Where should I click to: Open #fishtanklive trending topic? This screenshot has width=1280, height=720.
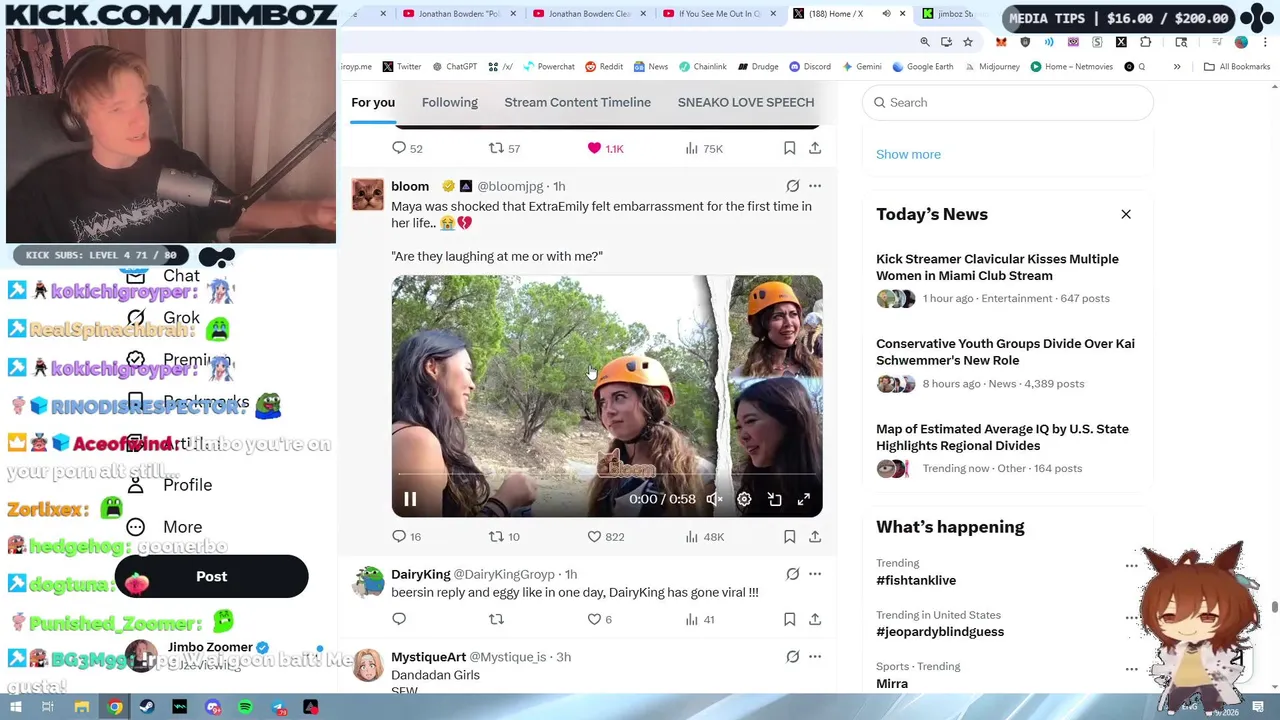click(916, 580)
